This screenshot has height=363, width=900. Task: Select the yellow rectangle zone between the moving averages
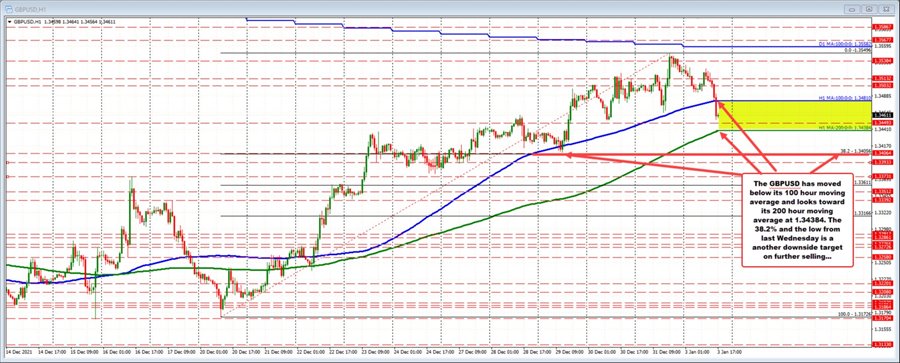(794, 115)
